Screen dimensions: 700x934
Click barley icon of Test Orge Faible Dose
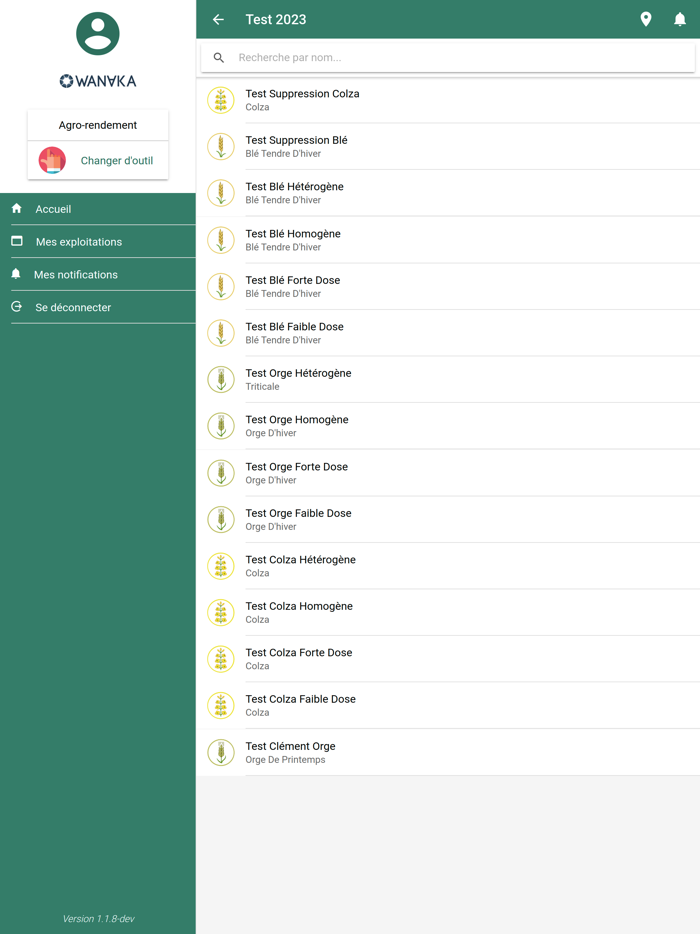(221, 519)
